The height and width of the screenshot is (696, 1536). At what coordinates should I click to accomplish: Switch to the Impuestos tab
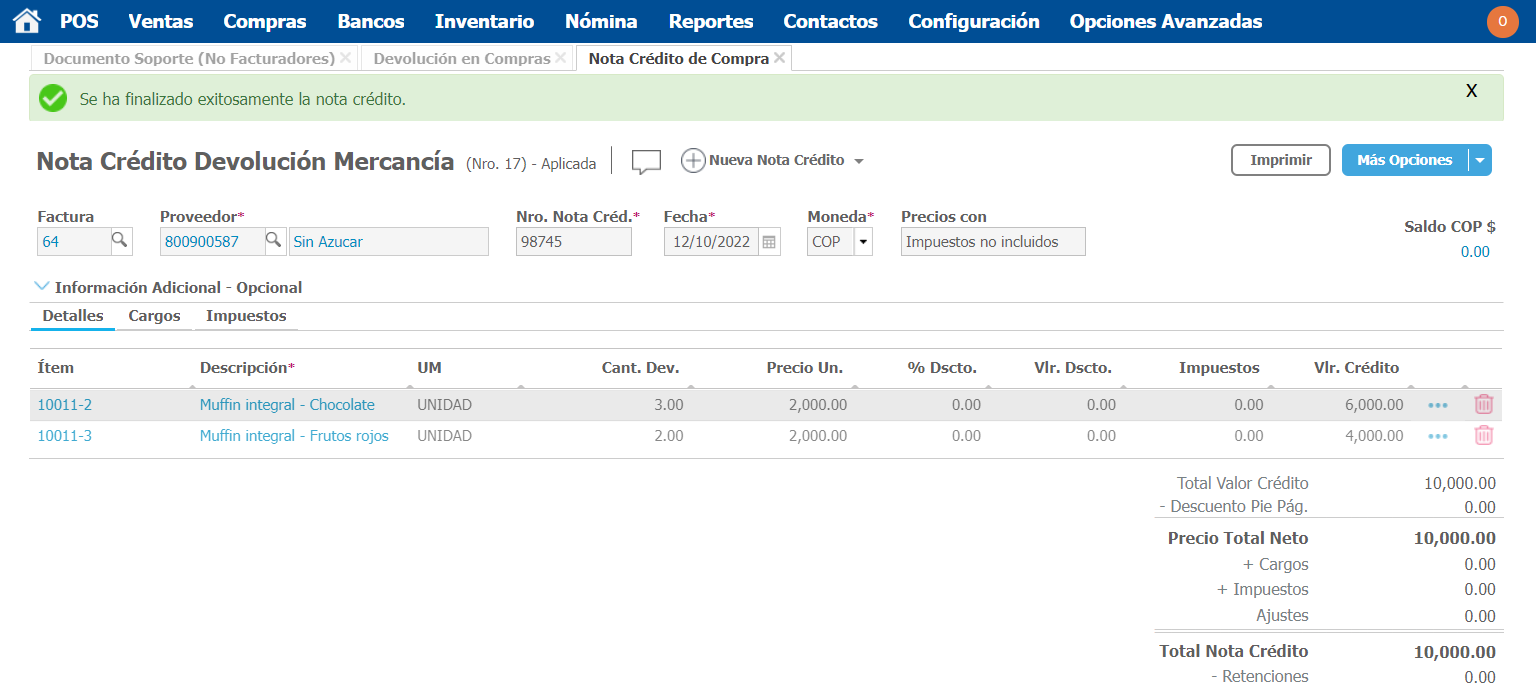click(x=246, y=316)
